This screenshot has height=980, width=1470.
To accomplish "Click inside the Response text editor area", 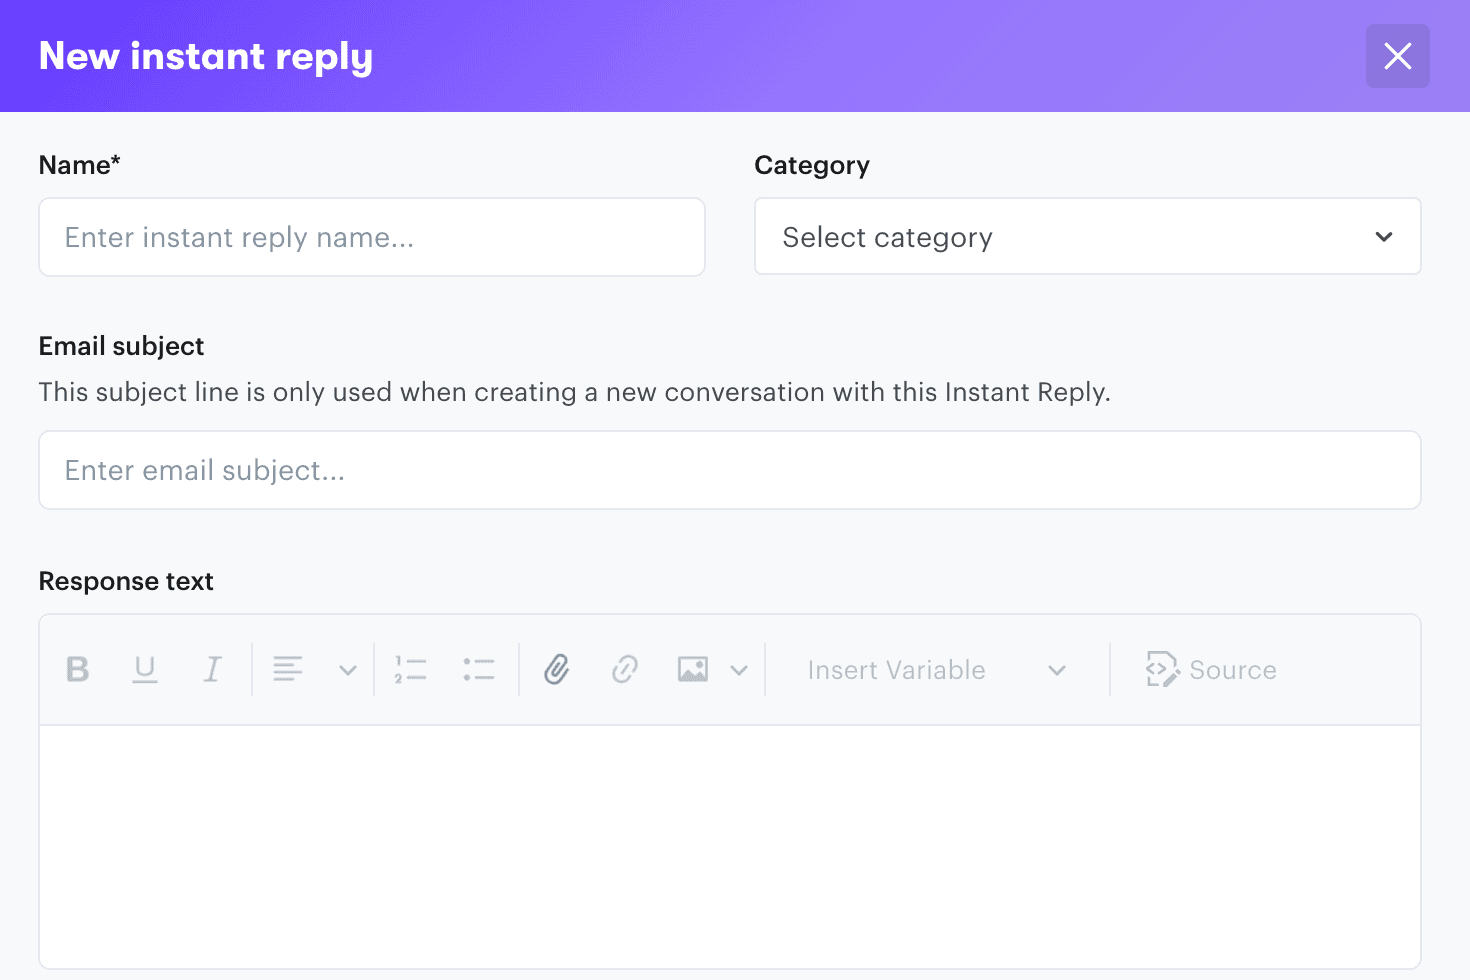I will 729,840.
